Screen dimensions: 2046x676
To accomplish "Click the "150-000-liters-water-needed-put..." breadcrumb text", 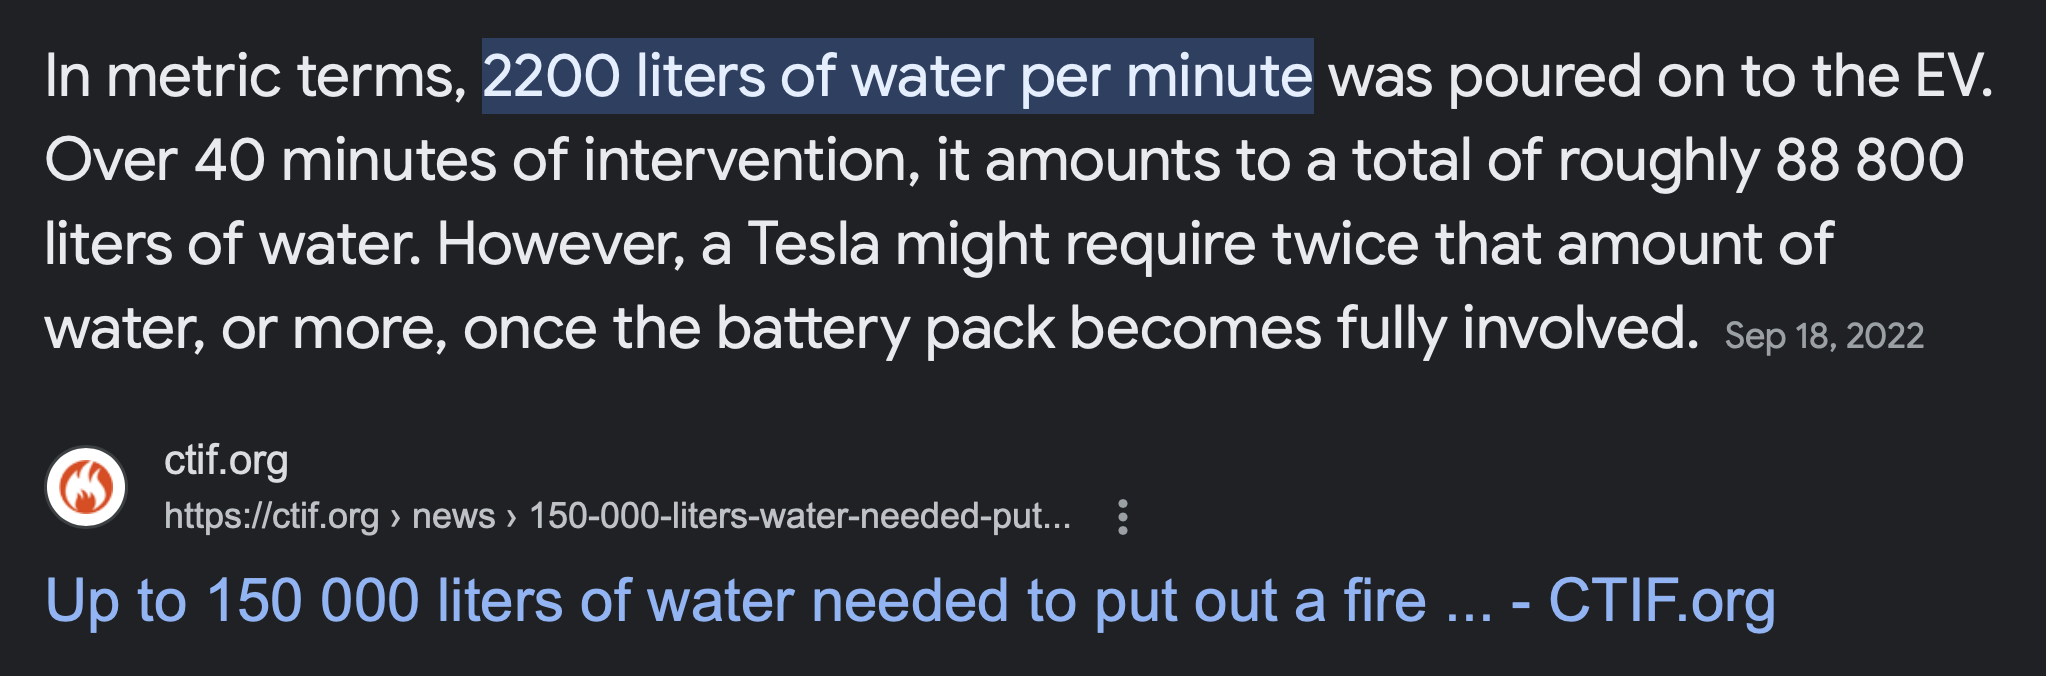I will click(800, 516).
